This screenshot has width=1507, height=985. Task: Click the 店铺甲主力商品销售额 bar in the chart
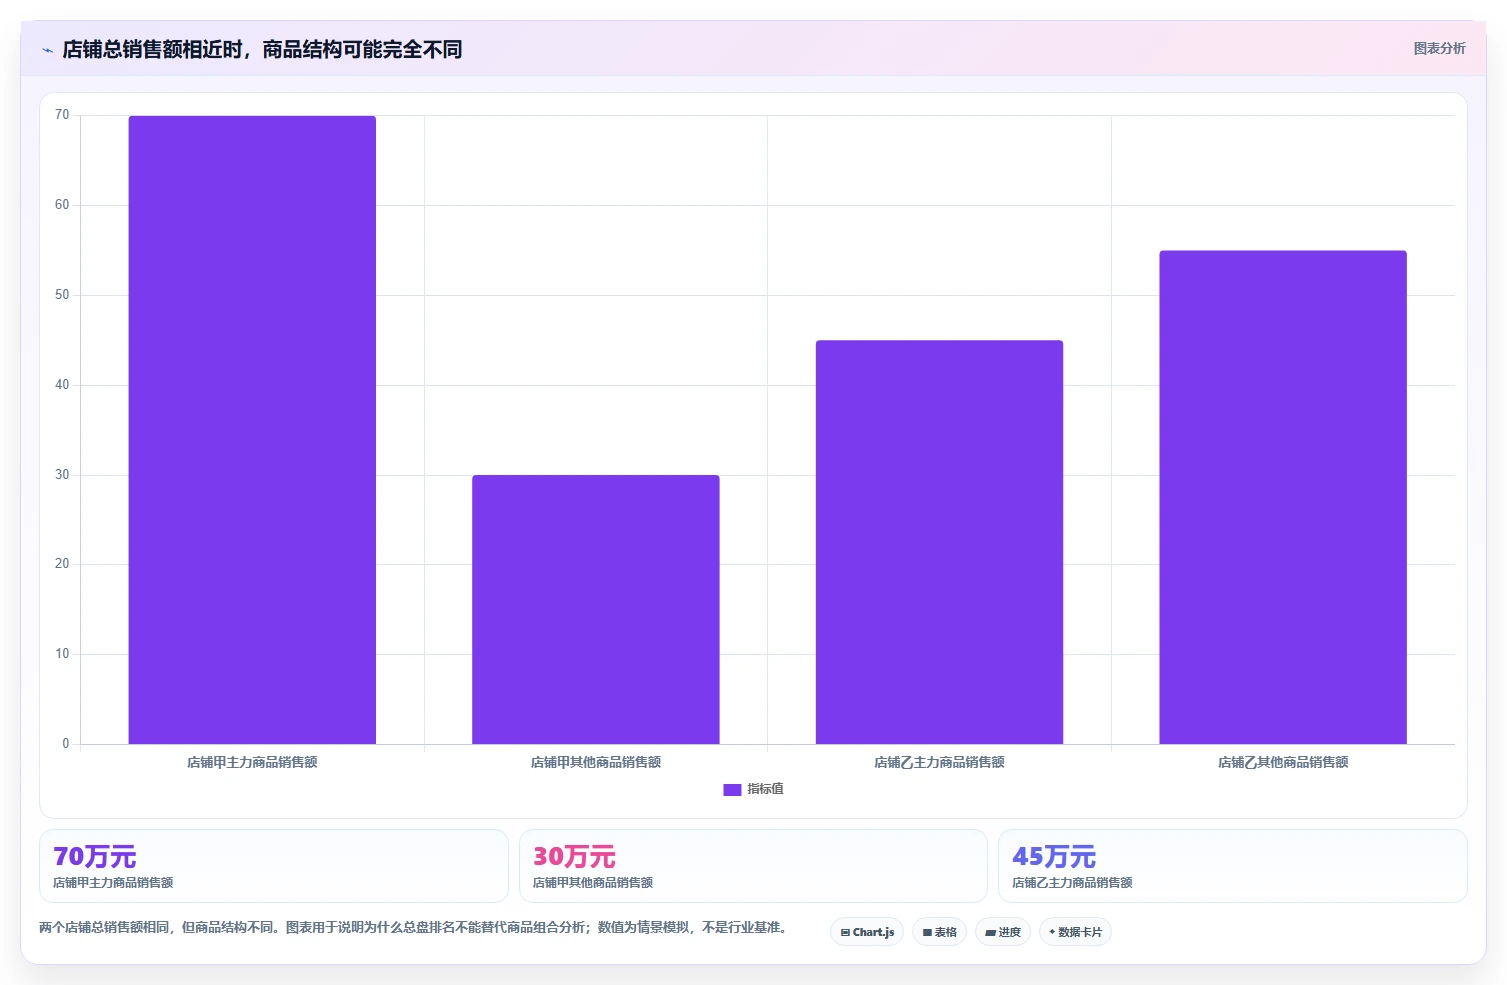click(x=252, y=430)
